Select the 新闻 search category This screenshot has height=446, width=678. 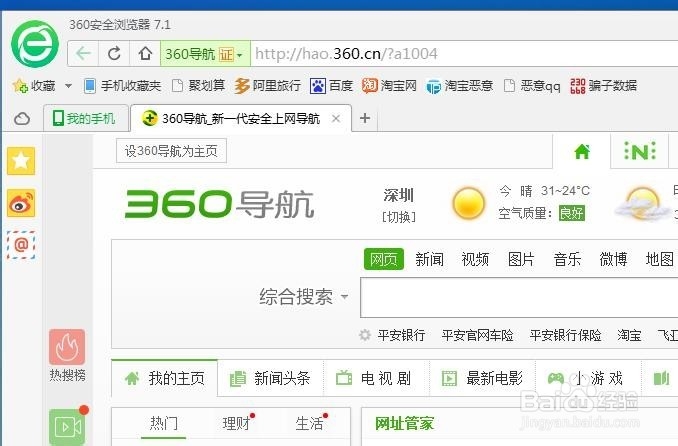click(429, 259)
